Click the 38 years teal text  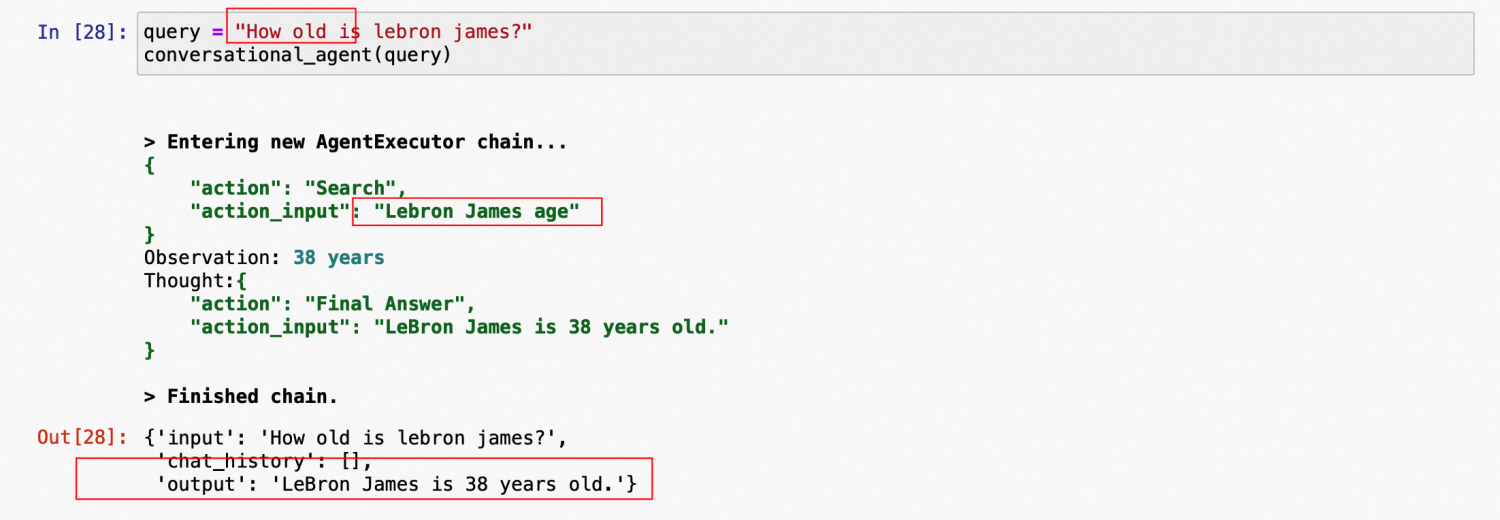pos(338,257)
